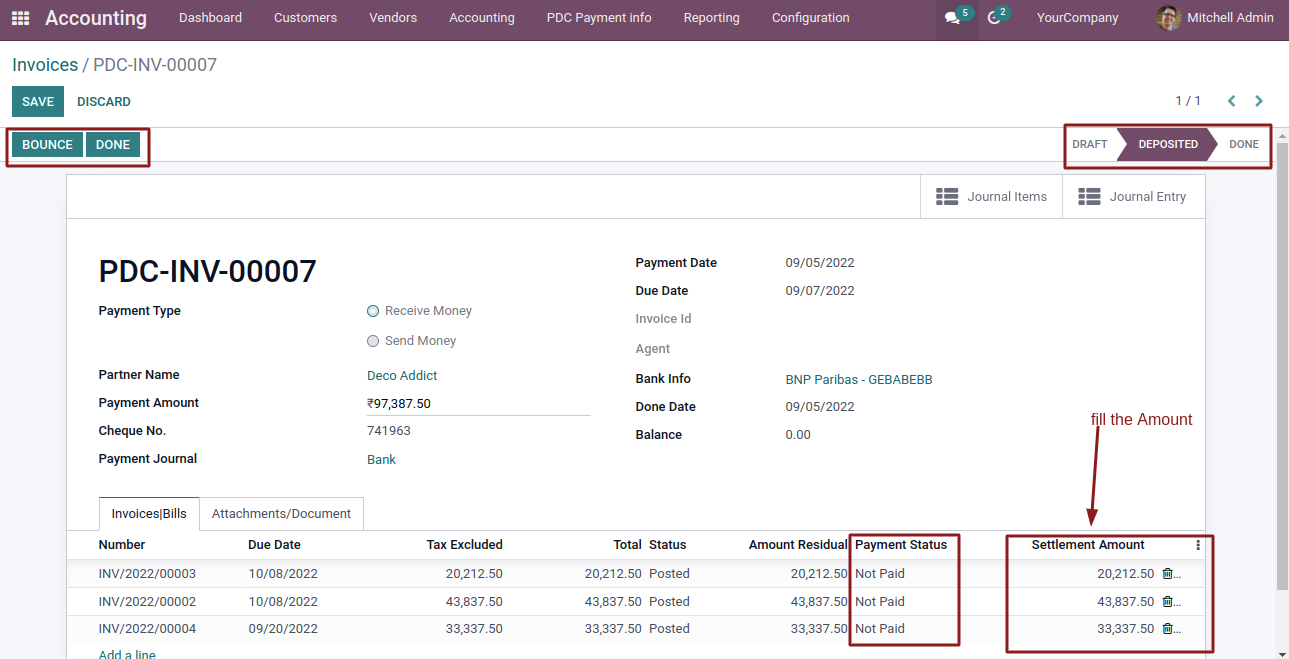Select DEPOSITED status stage

pos(1168,144)
